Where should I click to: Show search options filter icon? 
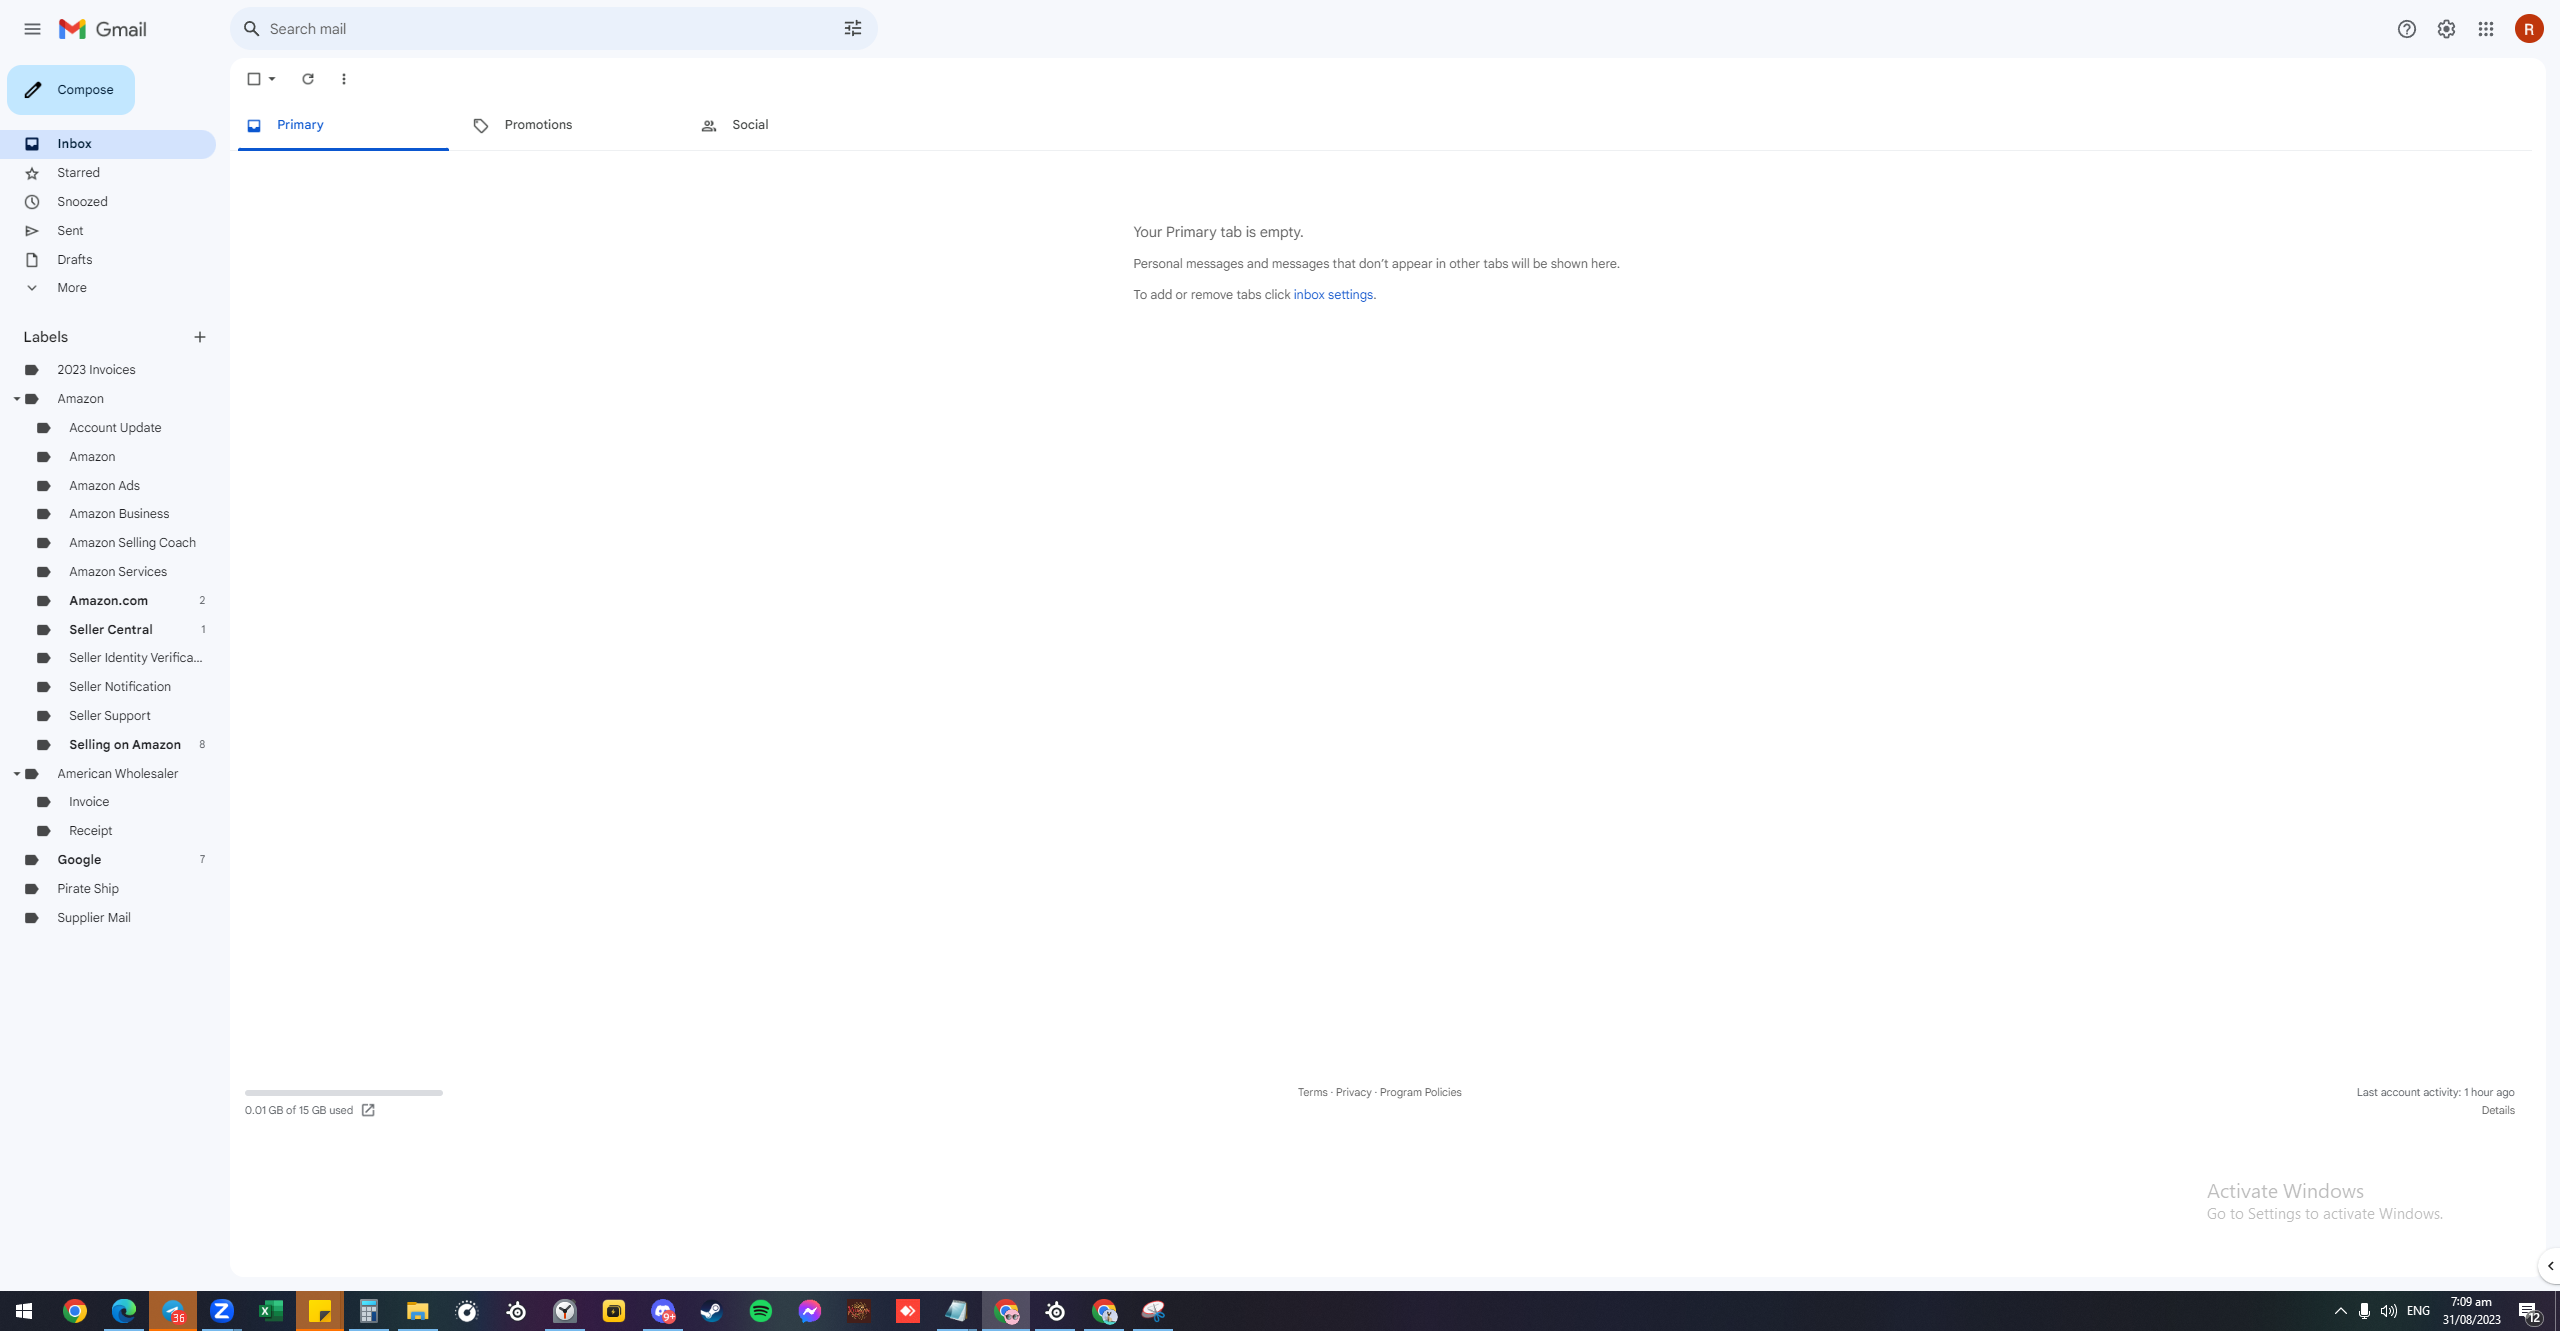(x=852, y=29)
